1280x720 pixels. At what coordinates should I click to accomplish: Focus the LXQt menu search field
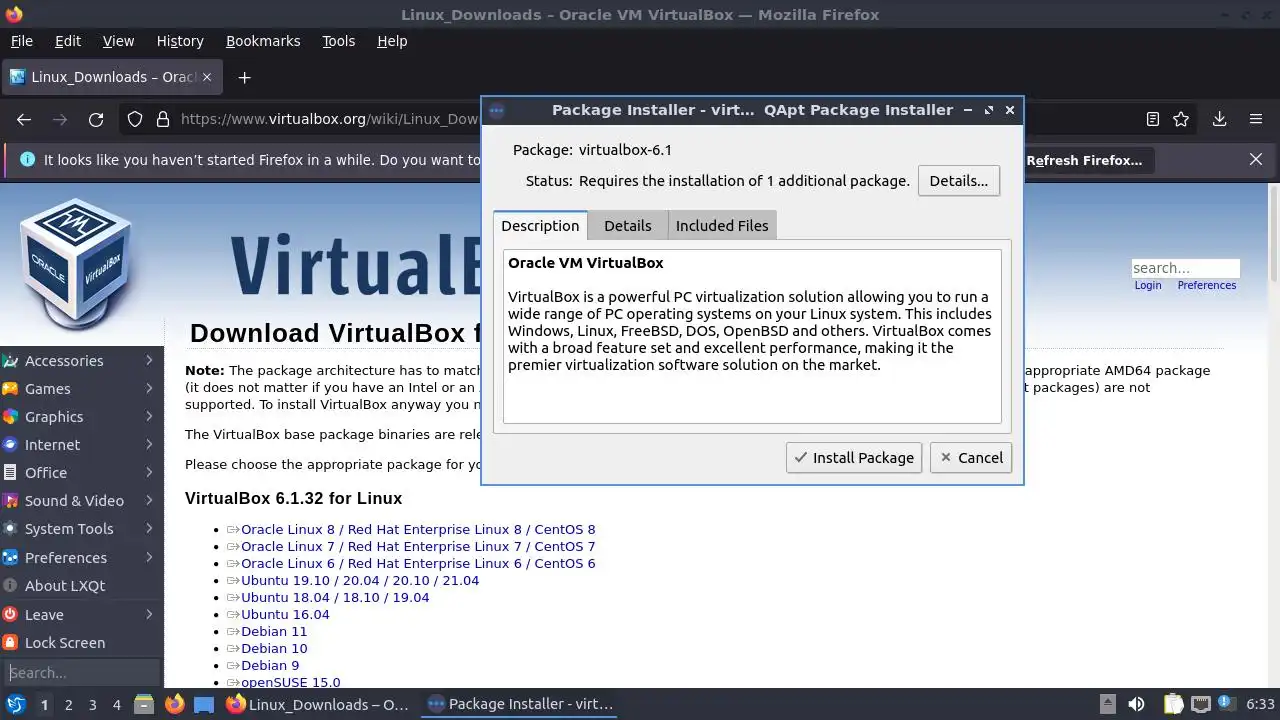(80, 673)
